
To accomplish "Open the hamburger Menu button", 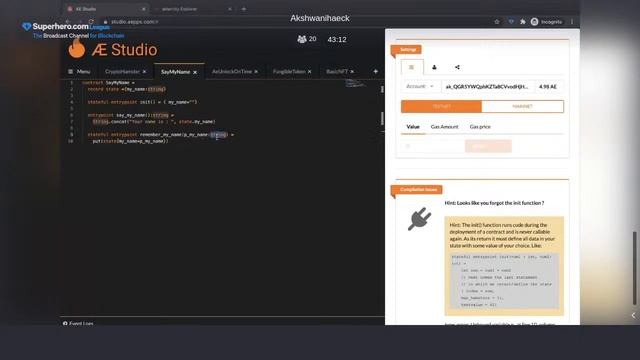I will coord(79,71).
